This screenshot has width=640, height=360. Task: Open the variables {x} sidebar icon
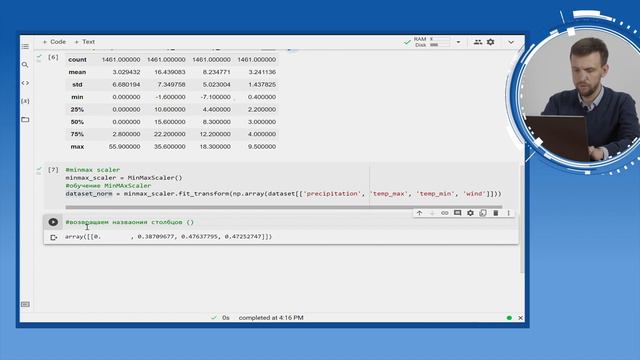click(x=25, y=101)
